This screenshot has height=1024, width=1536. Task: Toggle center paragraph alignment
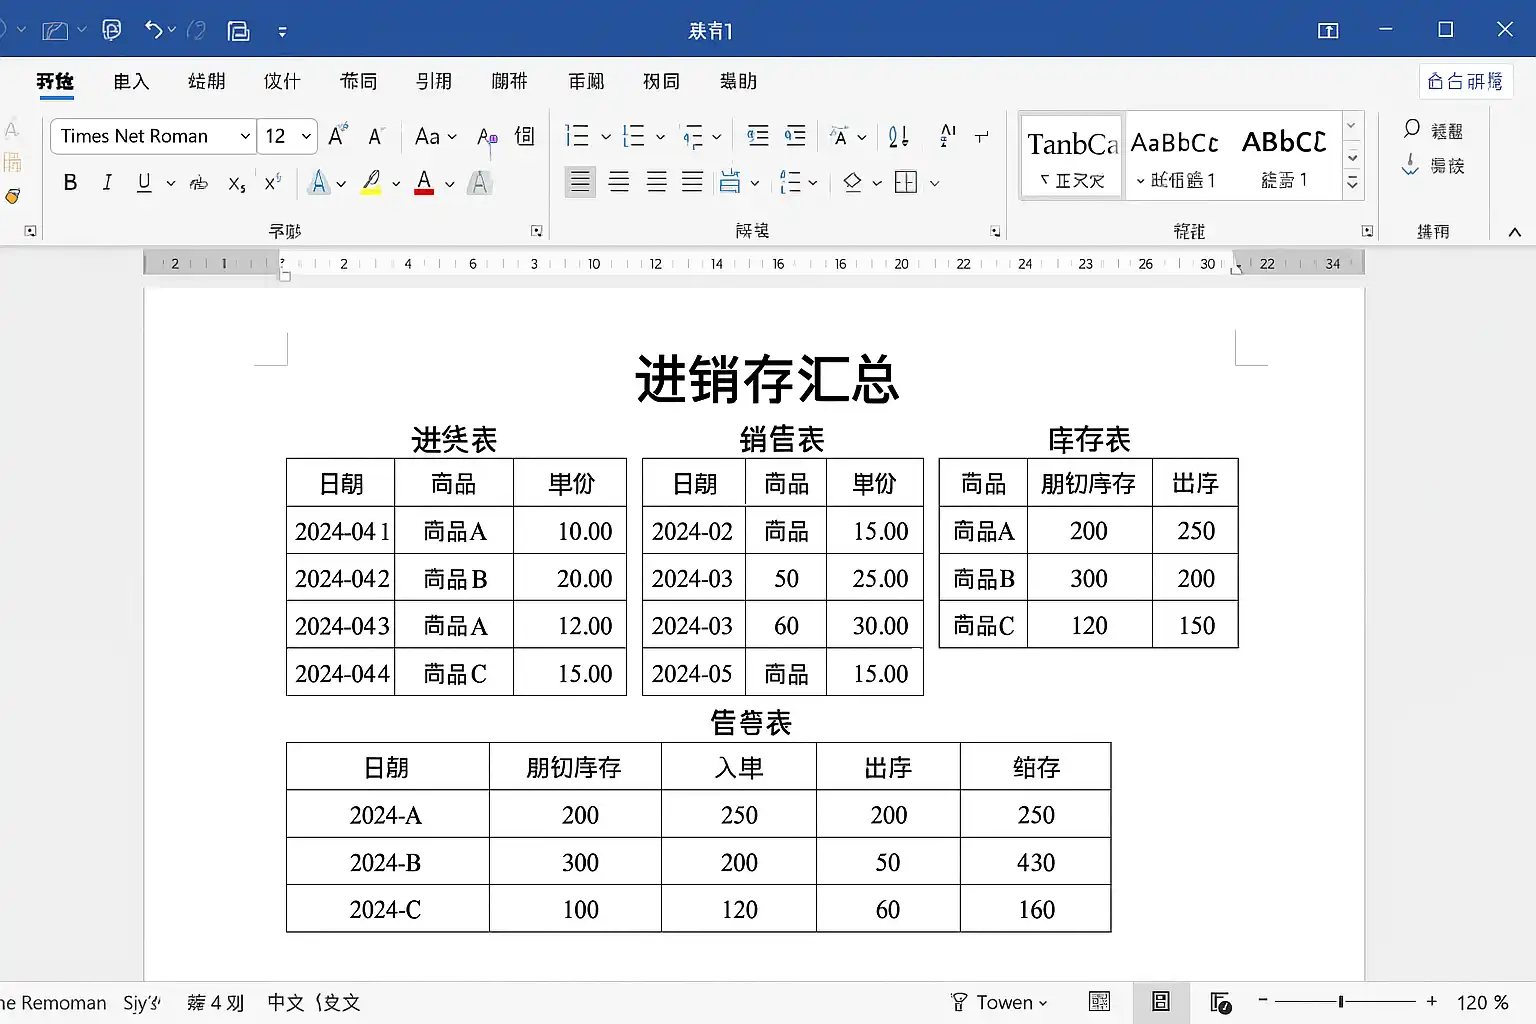619,182
